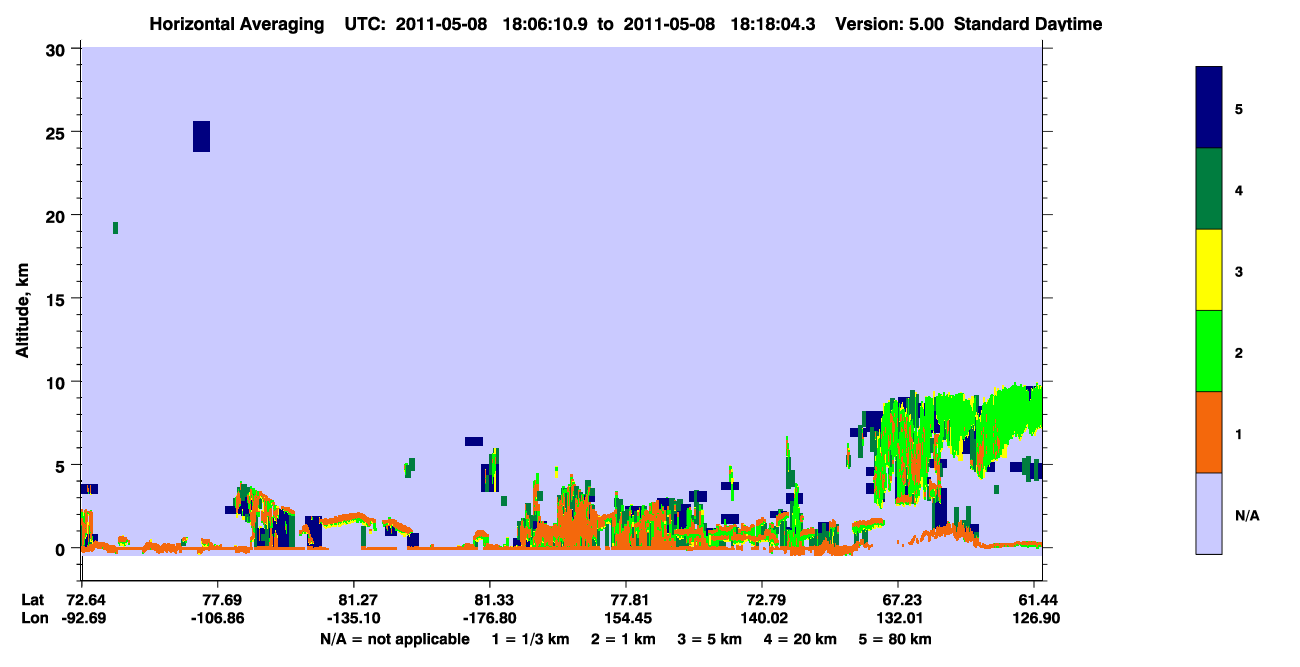The height and width of the screenshot is (667, 1300).
Task: Click 'Standard Daytime' text in title
Action: pos(1028,24)
